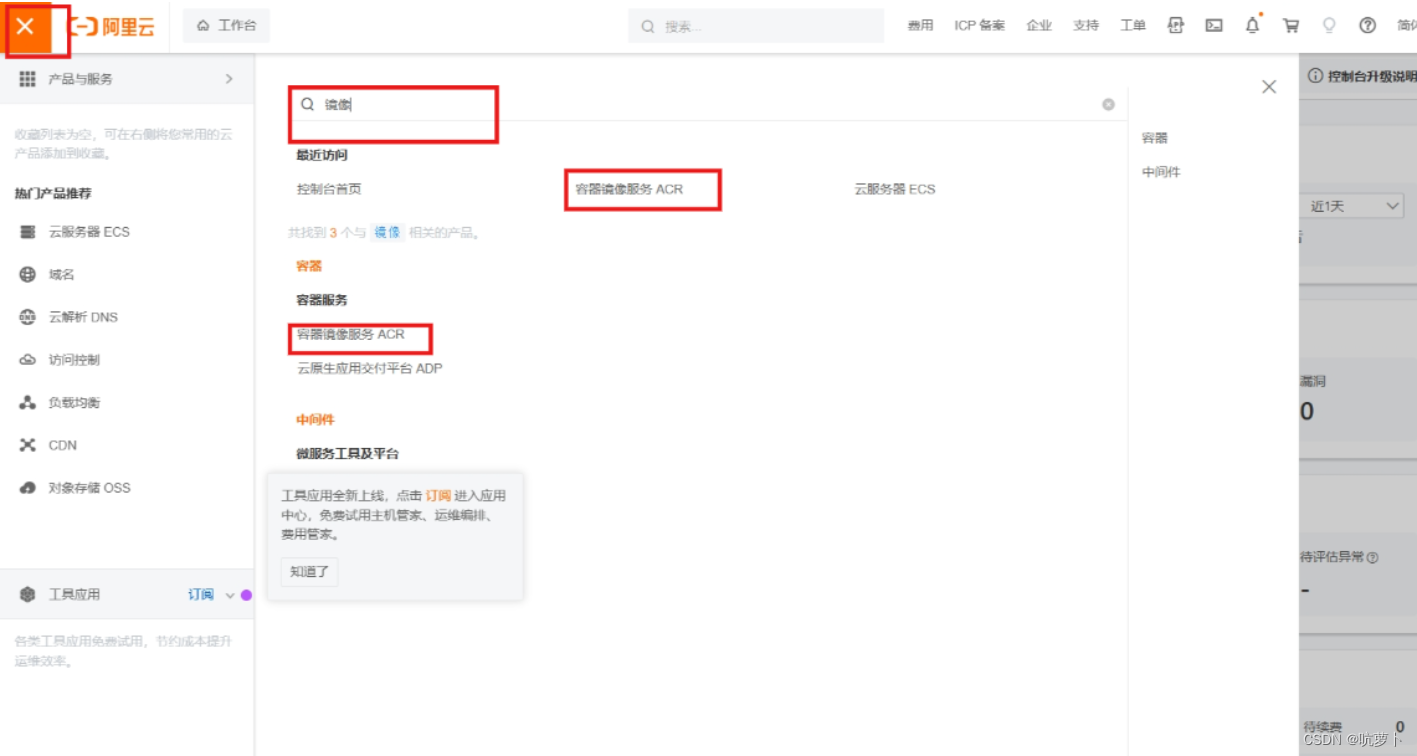Click the 知道了 button
Image resolution: width=1417 pixels, height=756 pixels.
(309, 571)
